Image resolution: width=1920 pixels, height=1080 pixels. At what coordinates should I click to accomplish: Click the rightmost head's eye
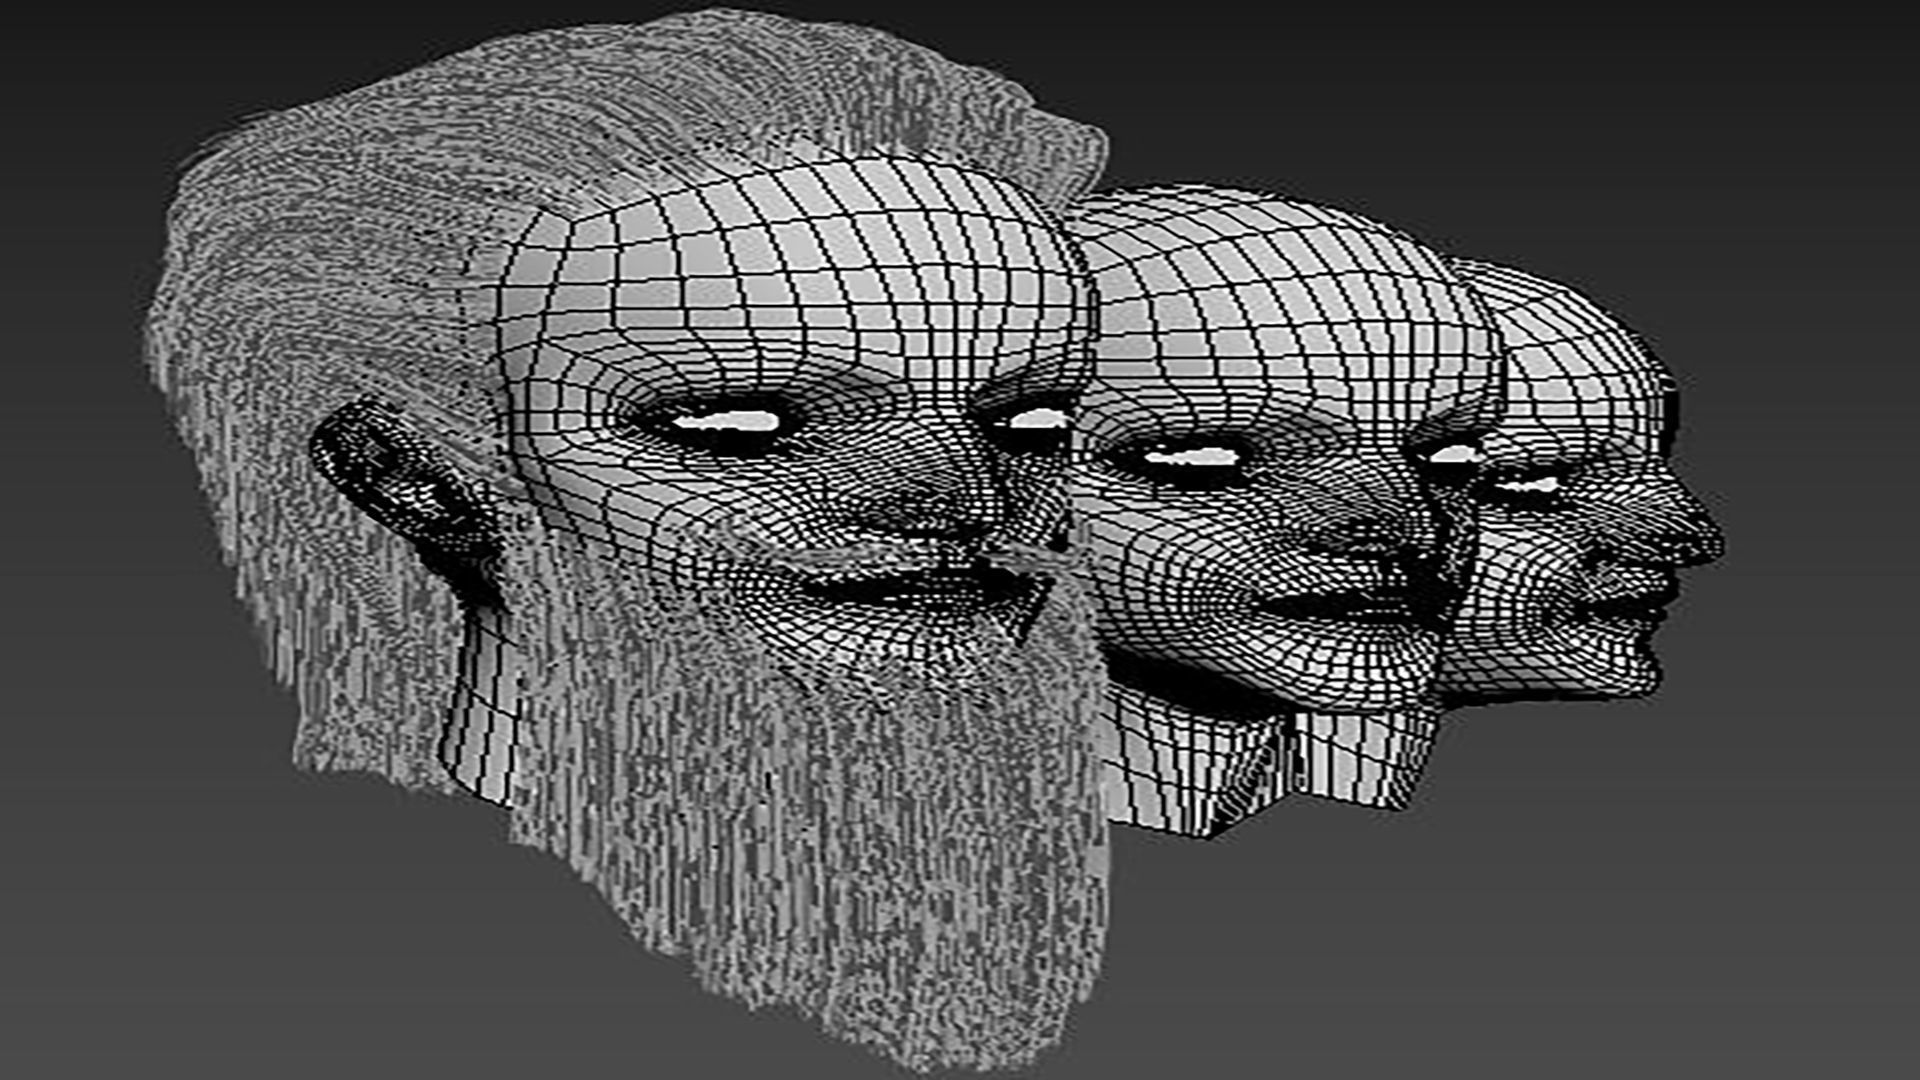[x=1530, y=486]
